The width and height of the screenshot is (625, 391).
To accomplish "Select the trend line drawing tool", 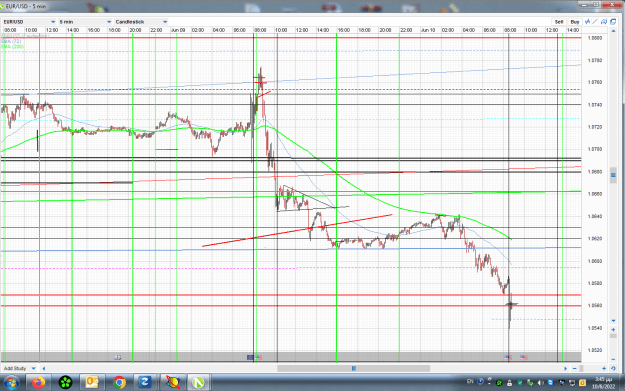I will point(596,22).
